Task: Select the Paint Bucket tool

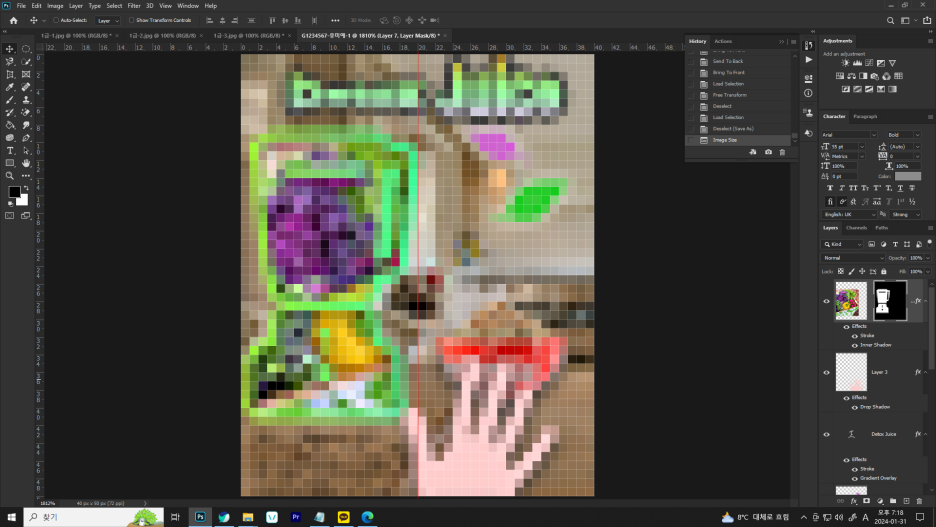Action: point(10,125)
